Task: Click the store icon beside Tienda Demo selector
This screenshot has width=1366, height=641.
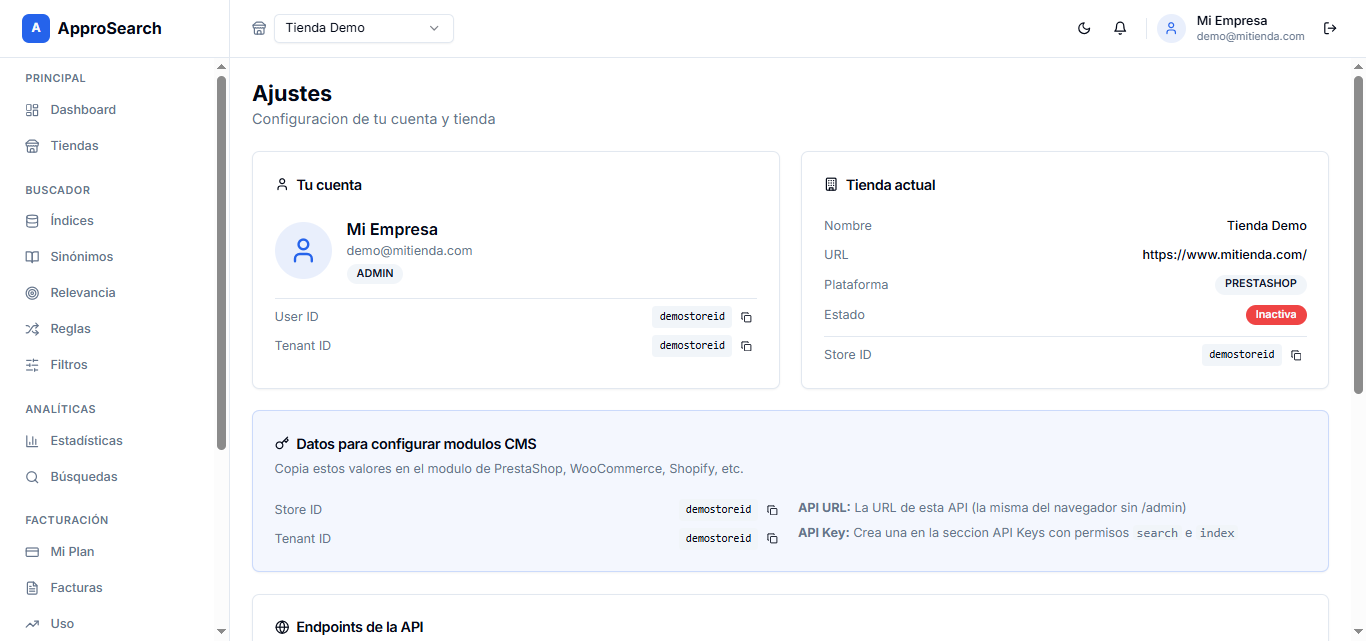Action: 259,28
